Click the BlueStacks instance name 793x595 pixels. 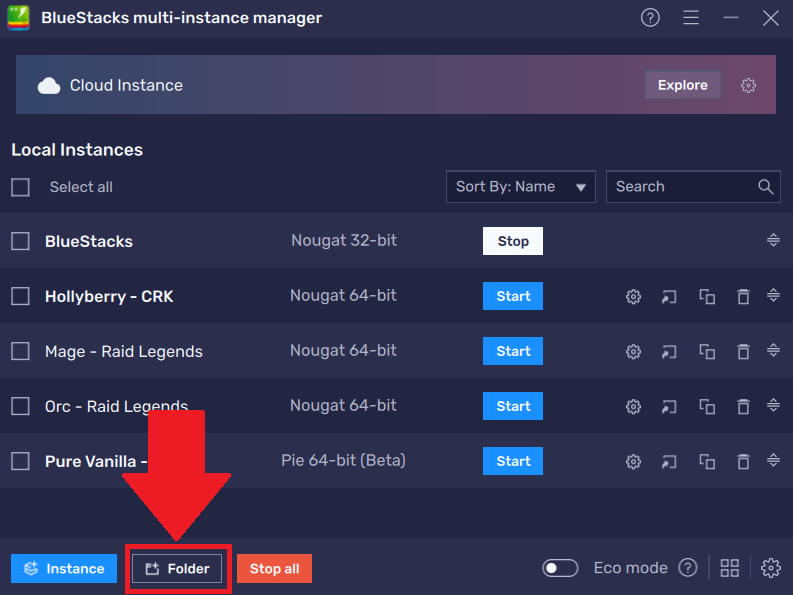pos(89,242)
